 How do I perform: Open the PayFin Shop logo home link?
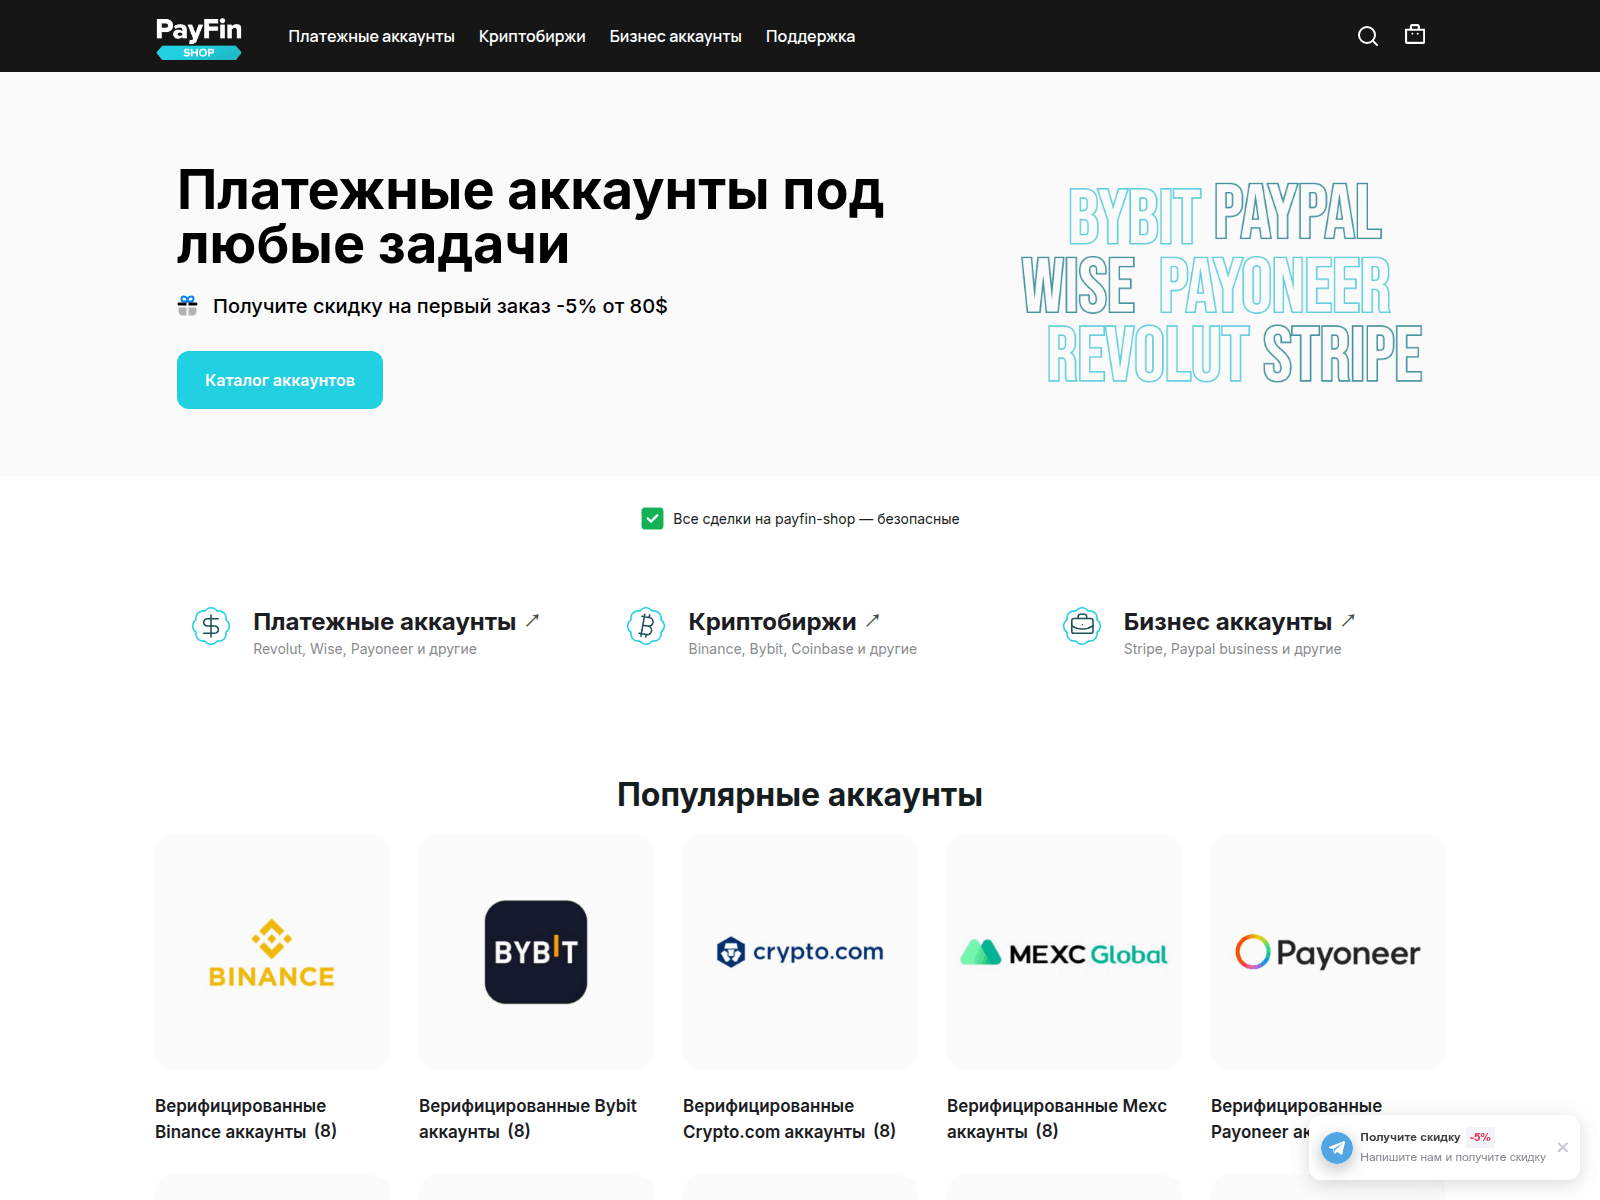tap(199, 38)
